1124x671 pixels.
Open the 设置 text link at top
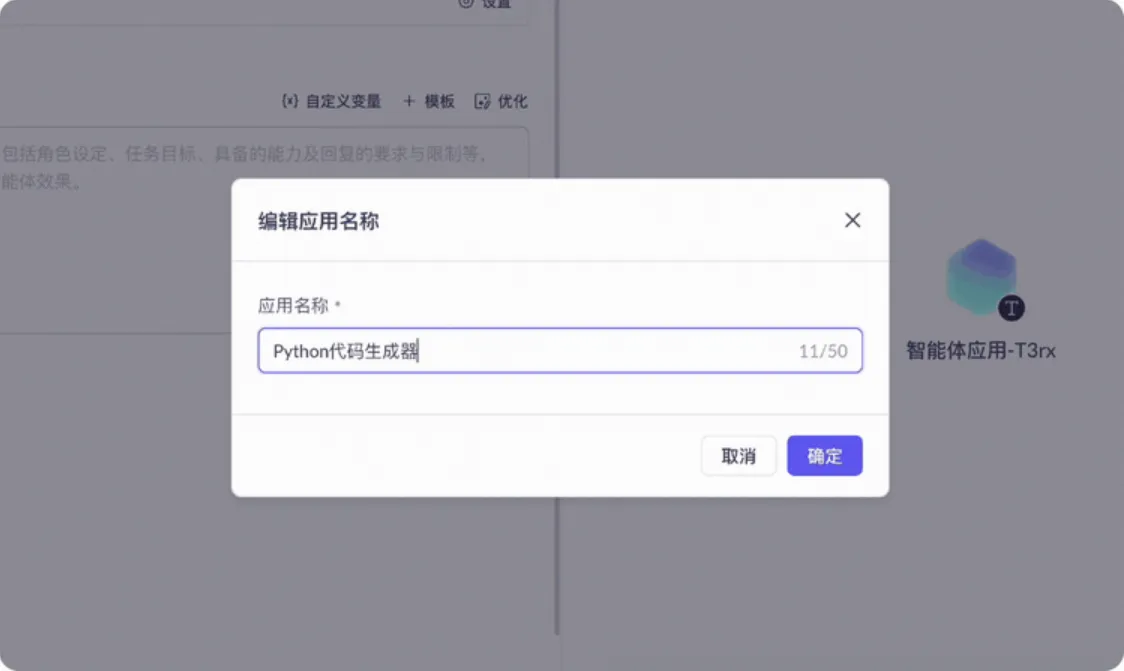496,4
